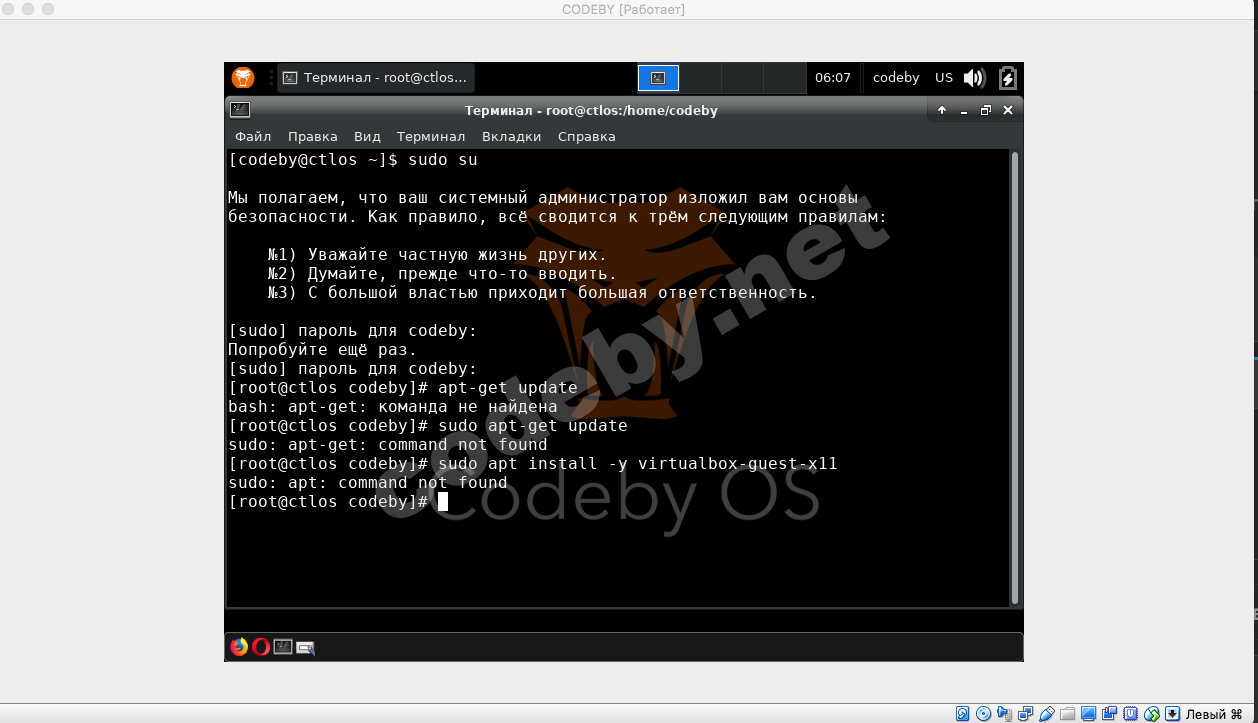The height and width of the screenshot is (723, 1258).
Task: Open the Файл menu
Action: pyautogui.click(x=253, y=137)
